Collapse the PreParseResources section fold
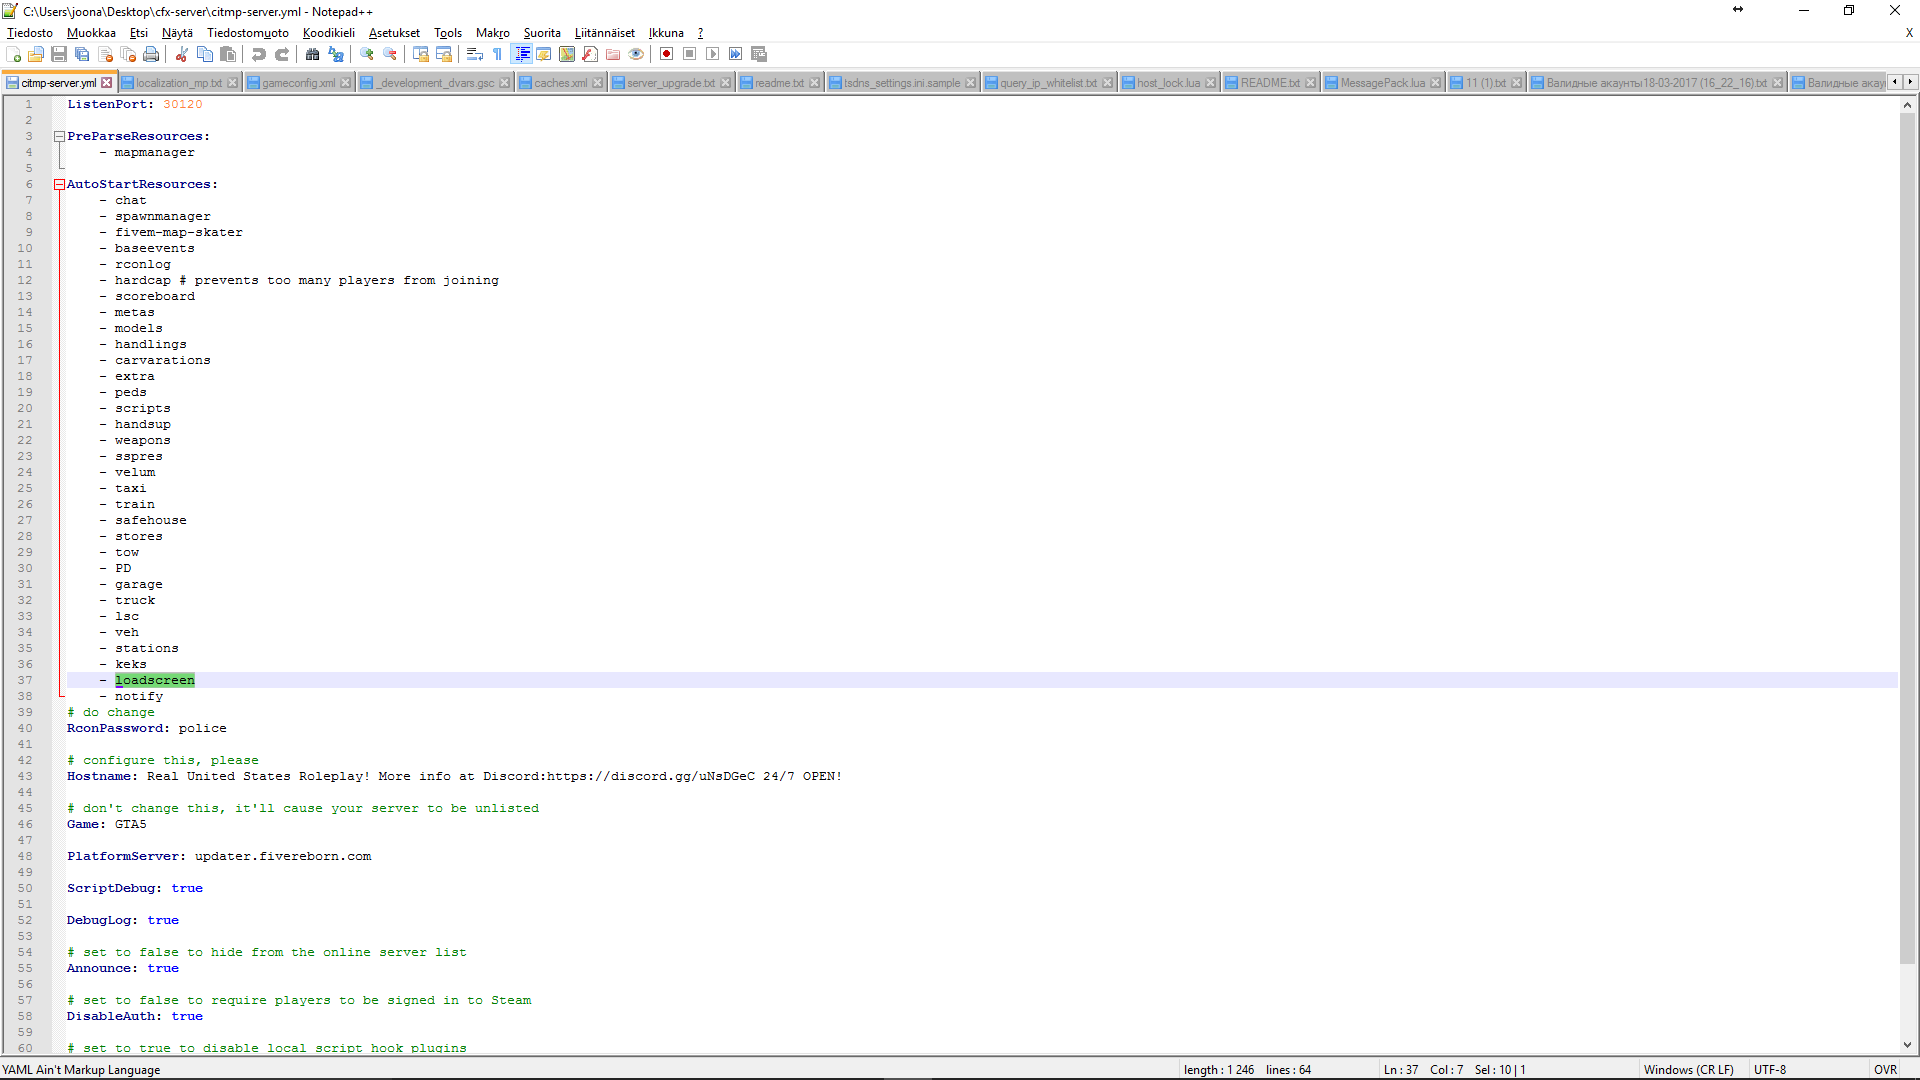Screen dimensions: 1920x1080 pyautogui.click(x=59, y=136)
